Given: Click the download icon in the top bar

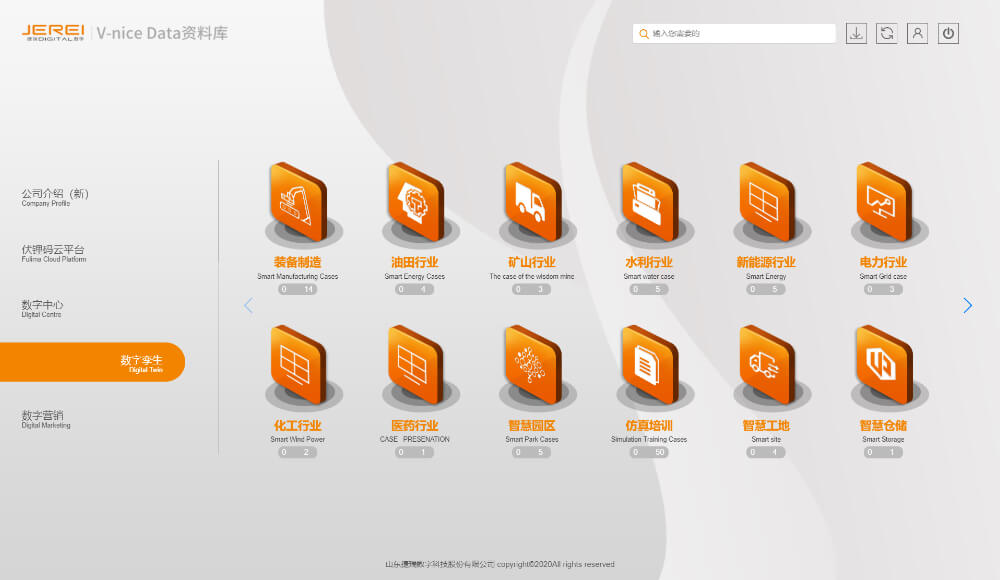Looking at the screenshot, I should 857,33.
